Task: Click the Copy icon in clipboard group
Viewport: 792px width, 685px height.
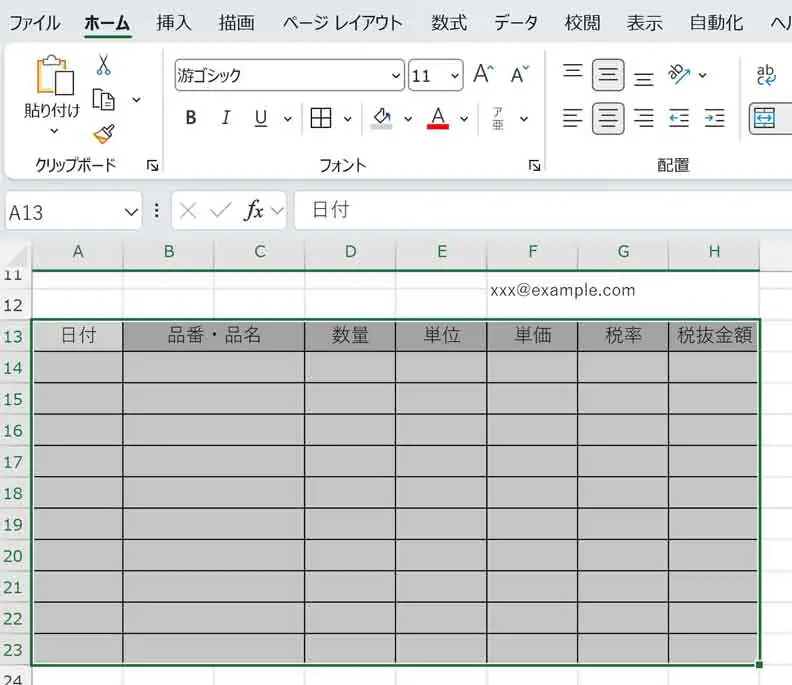Action: [x=103, y=99]
